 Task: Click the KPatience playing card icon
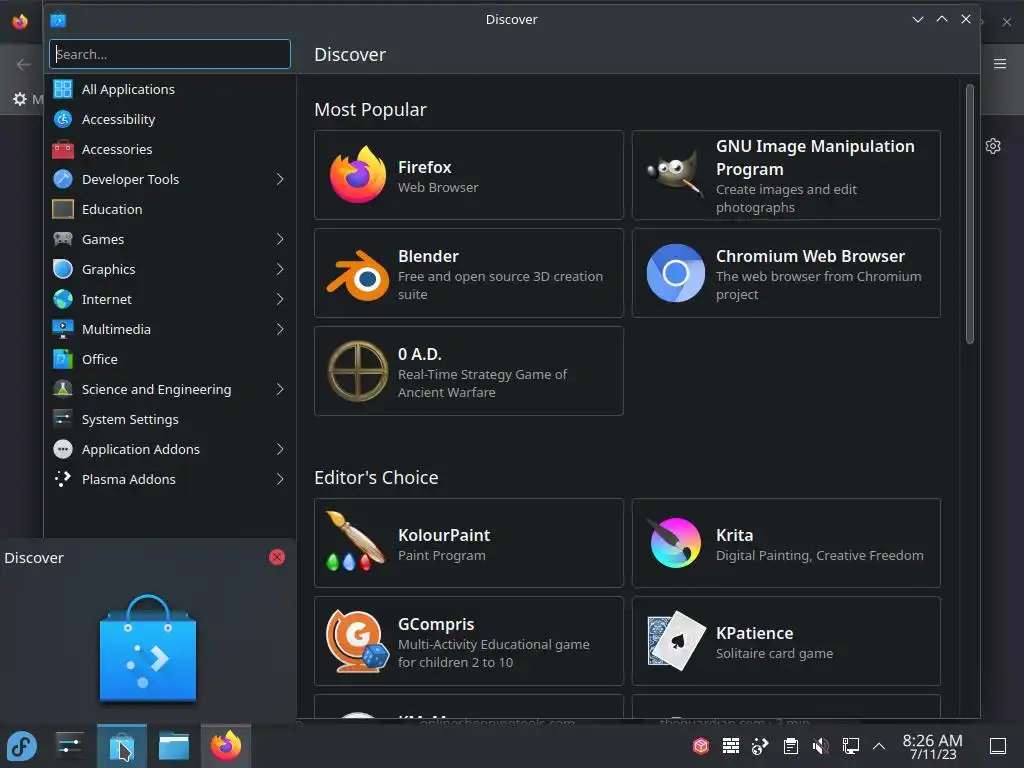click(x=677, y=641)
